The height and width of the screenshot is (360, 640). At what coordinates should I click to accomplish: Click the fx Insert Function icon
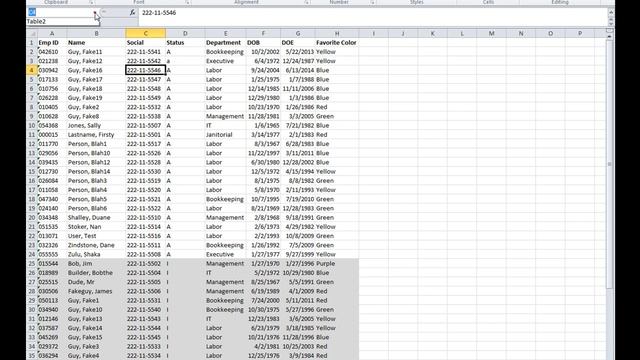pyautogui.click(x=132, y=13)
